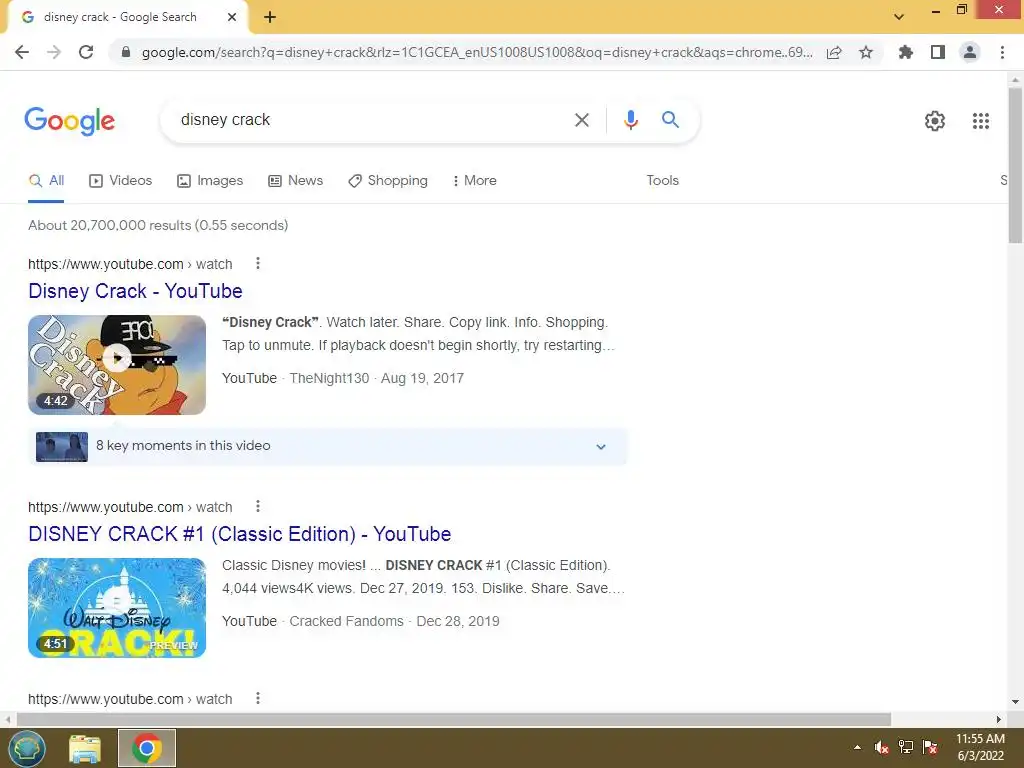Start voice search with microphone

(x=630, y=120)
